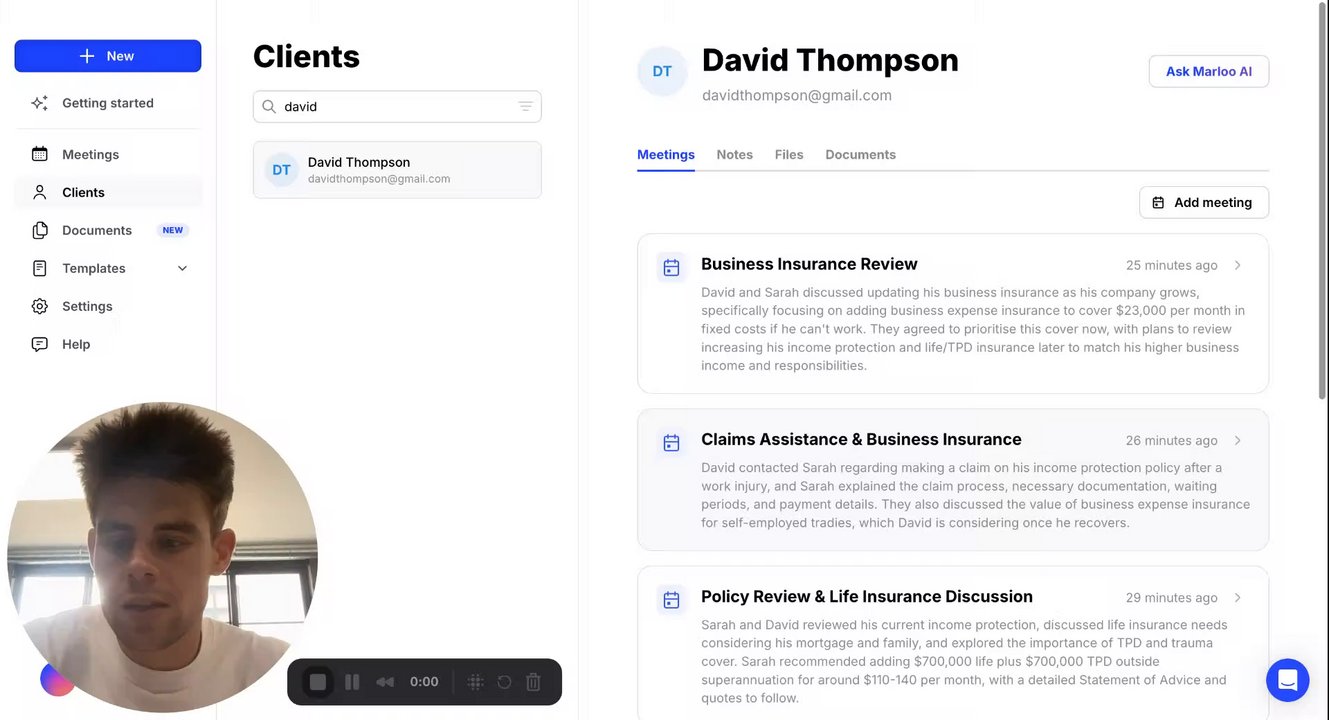Click the search magnifier icon in Clients

[269, 106]
